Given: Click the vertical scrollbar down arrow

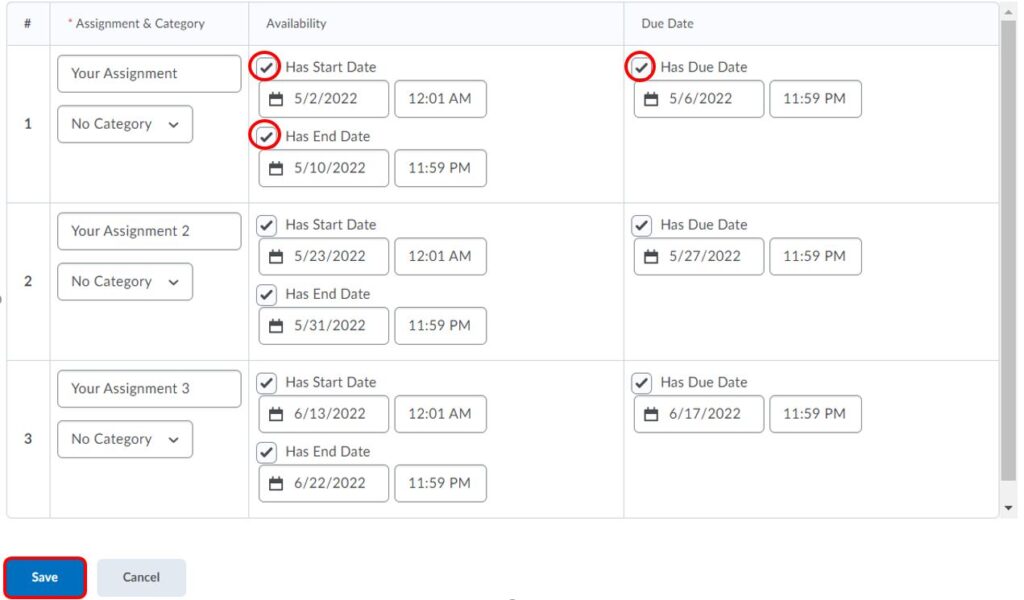Looking at the screenshot, I should click(x=1008, y=508).
